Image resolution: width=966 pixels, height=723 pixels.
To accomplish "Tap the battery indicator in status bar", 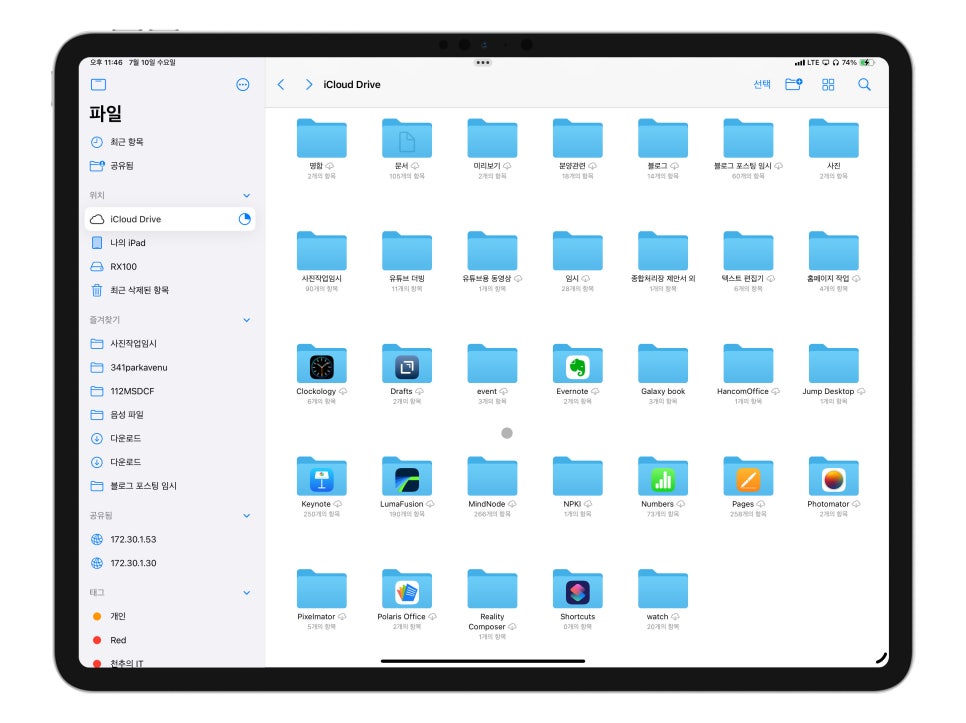I will [867, 62].
